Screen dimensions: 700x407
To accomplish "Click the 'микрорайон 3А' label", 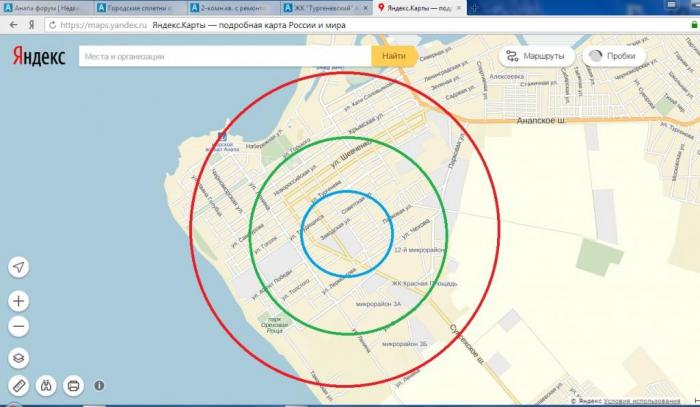I will click(379, 304).
